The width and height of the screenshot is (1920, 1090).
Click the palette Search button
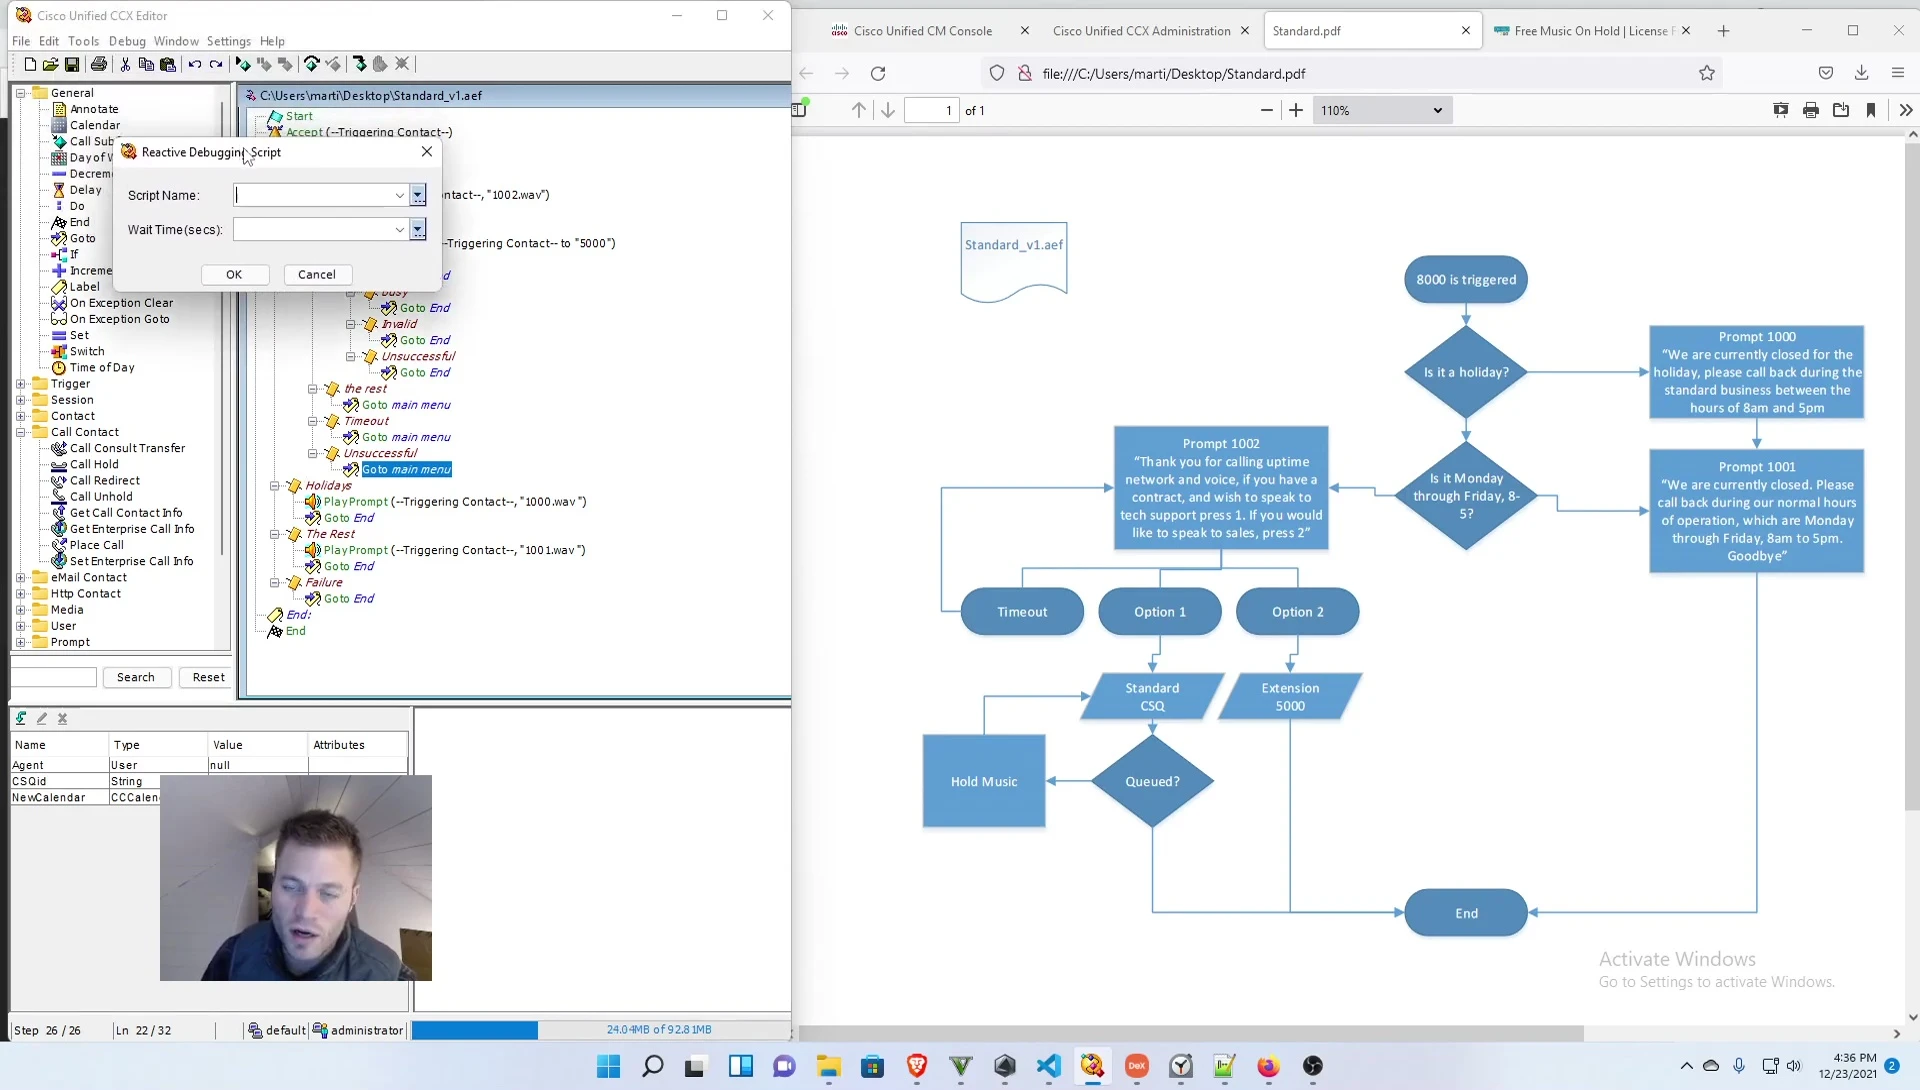(x=136, y=677)
